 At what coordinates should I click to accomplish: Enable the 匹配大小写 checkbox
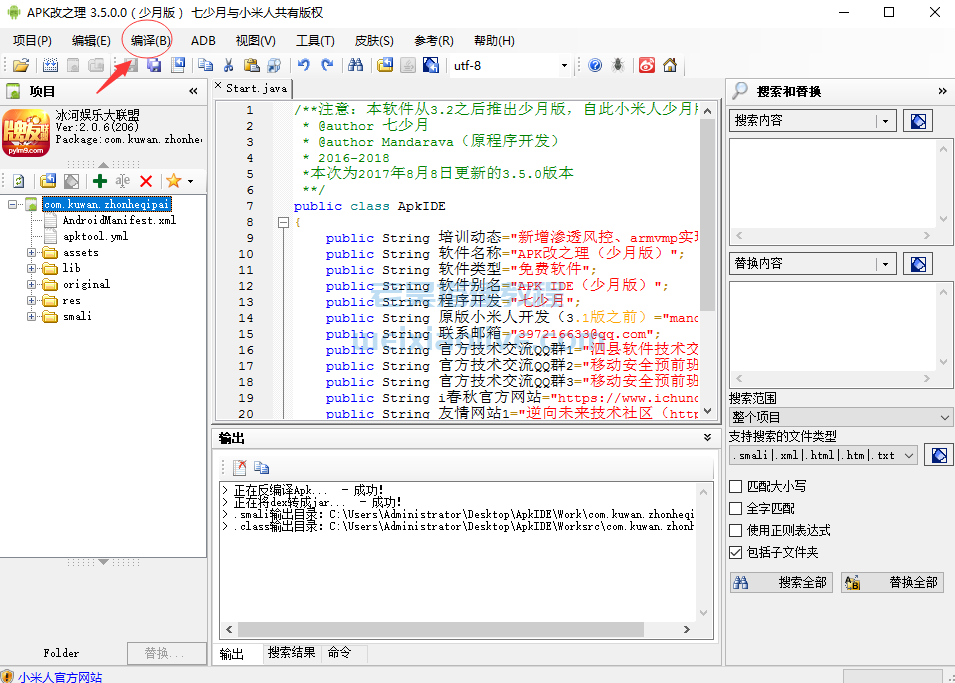click(737, 487)
